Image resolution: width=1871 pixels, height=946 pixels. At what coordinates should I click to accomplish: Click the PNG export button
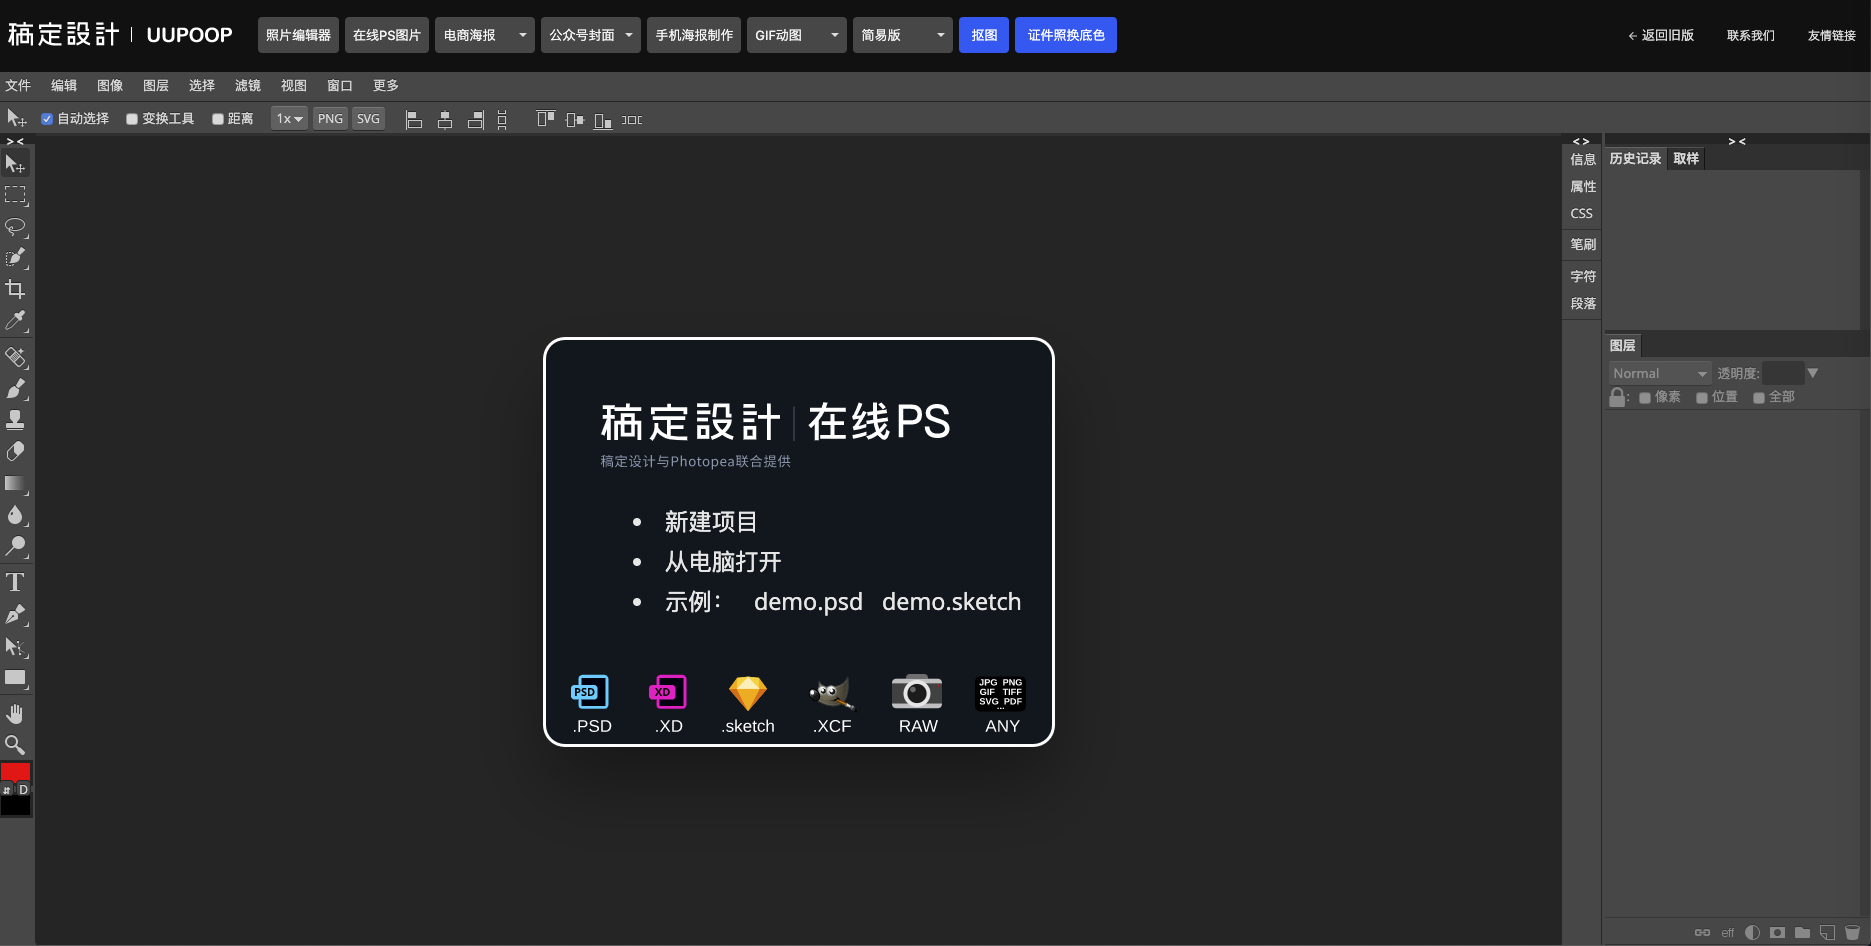(330, 119)
